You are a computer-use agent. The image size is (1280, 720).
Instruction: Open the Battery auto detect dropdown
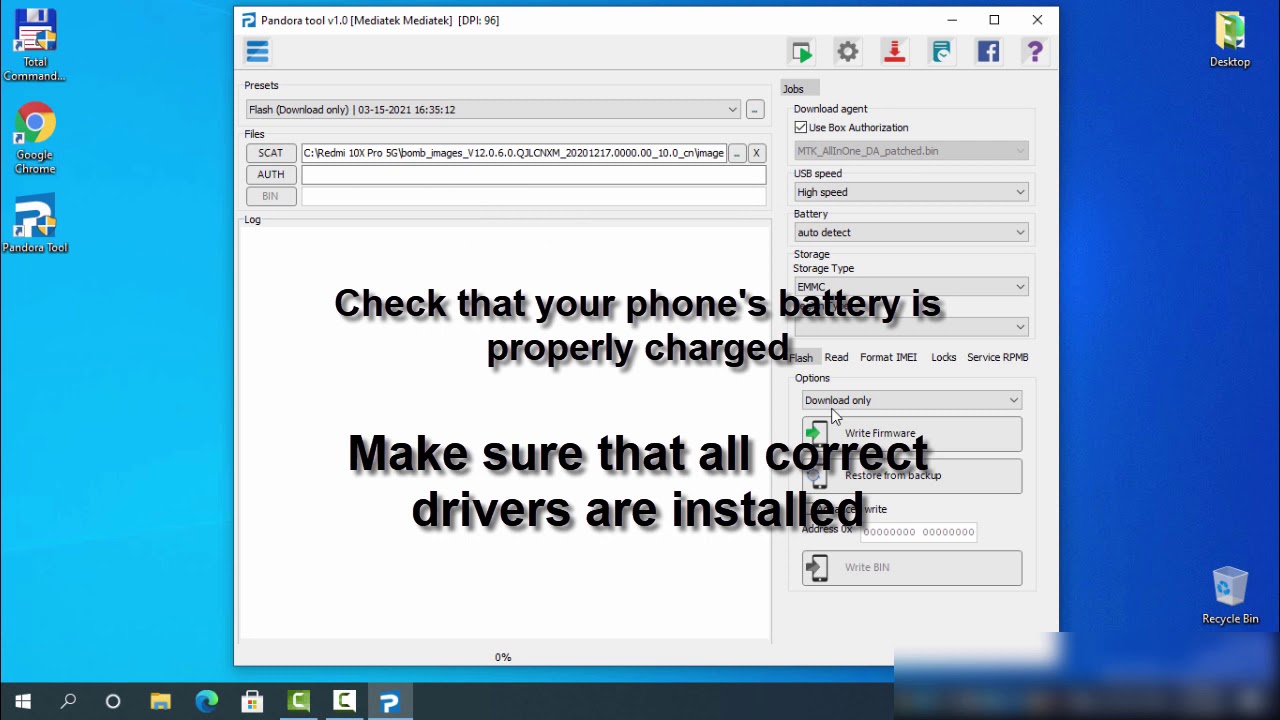(x=911, y=232)
